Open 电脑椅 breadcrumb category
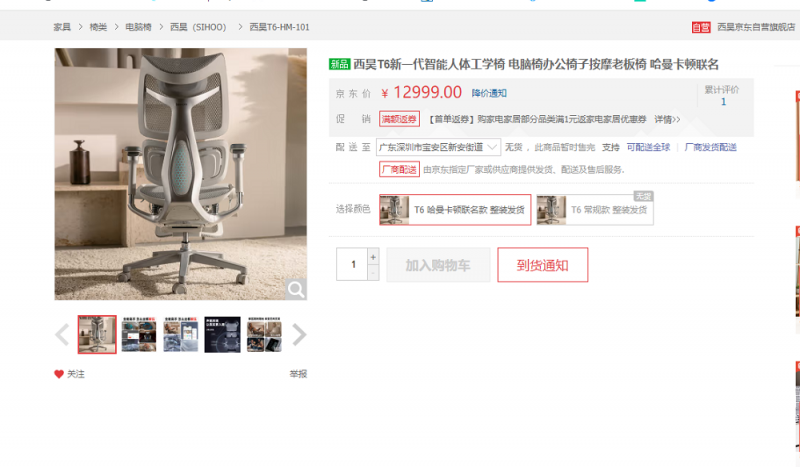800x467 pixels. [138, 27]
